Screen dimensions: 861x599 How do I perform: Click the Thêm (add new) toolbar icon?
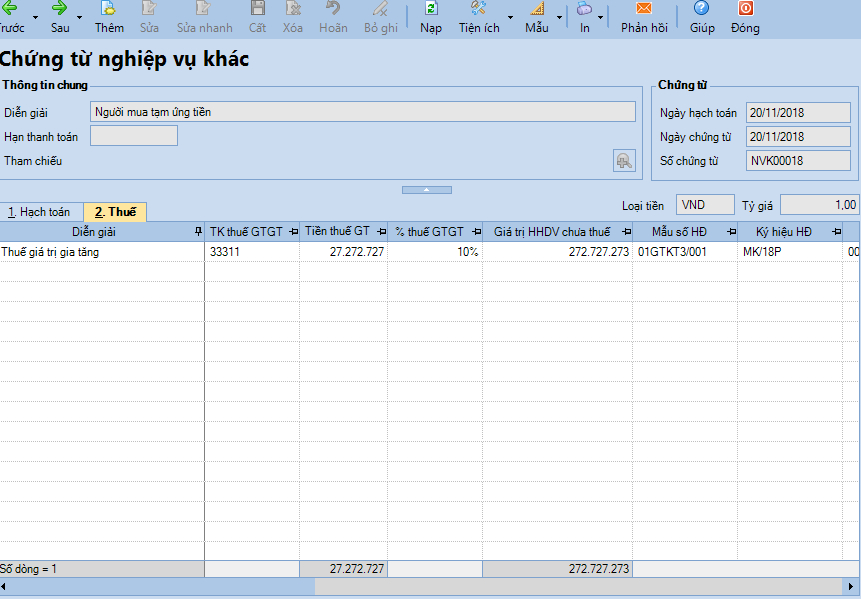[x=109, y=8]
